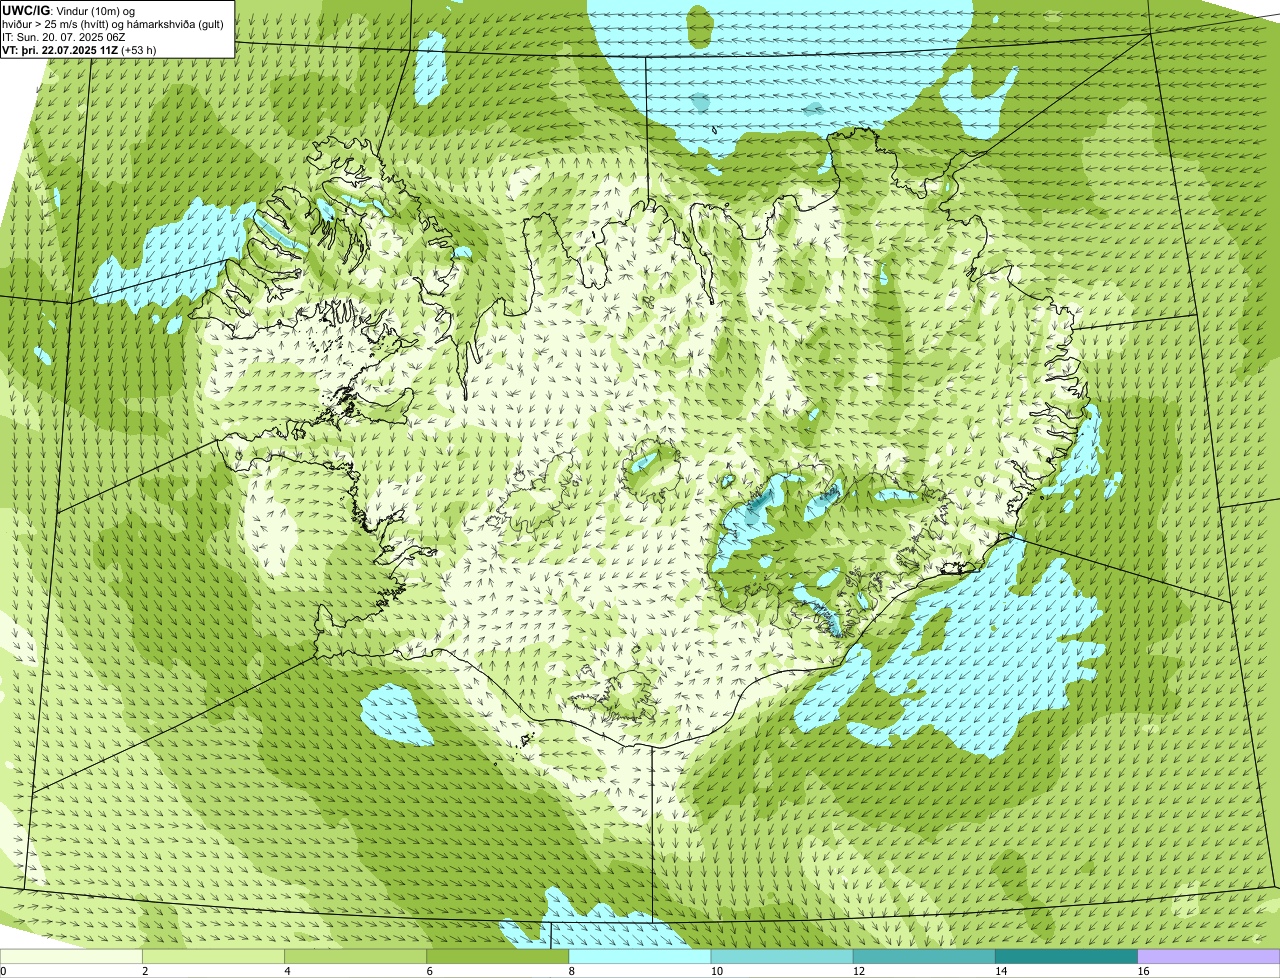This screenshot has height=978, width=1280.
Task: Click the scale label "14"
Action: (x=1000, y=971)
